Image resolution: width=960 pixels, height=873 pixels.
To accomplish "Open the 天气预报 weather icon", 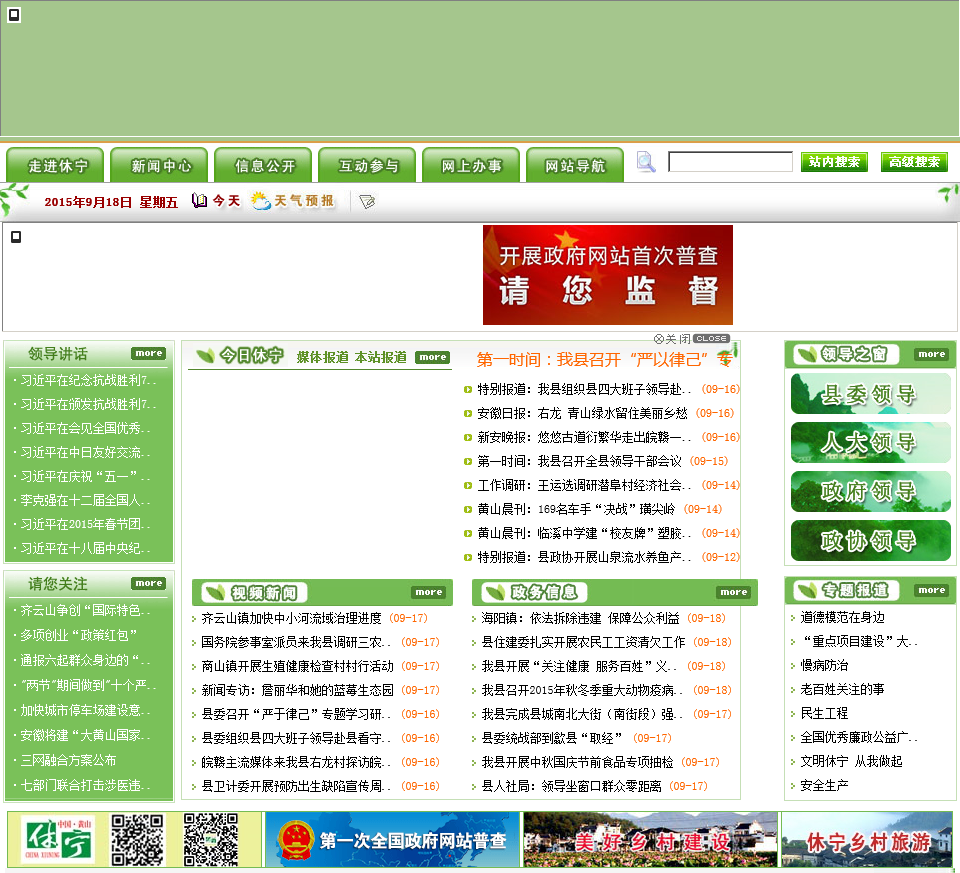I will (261, 201).
